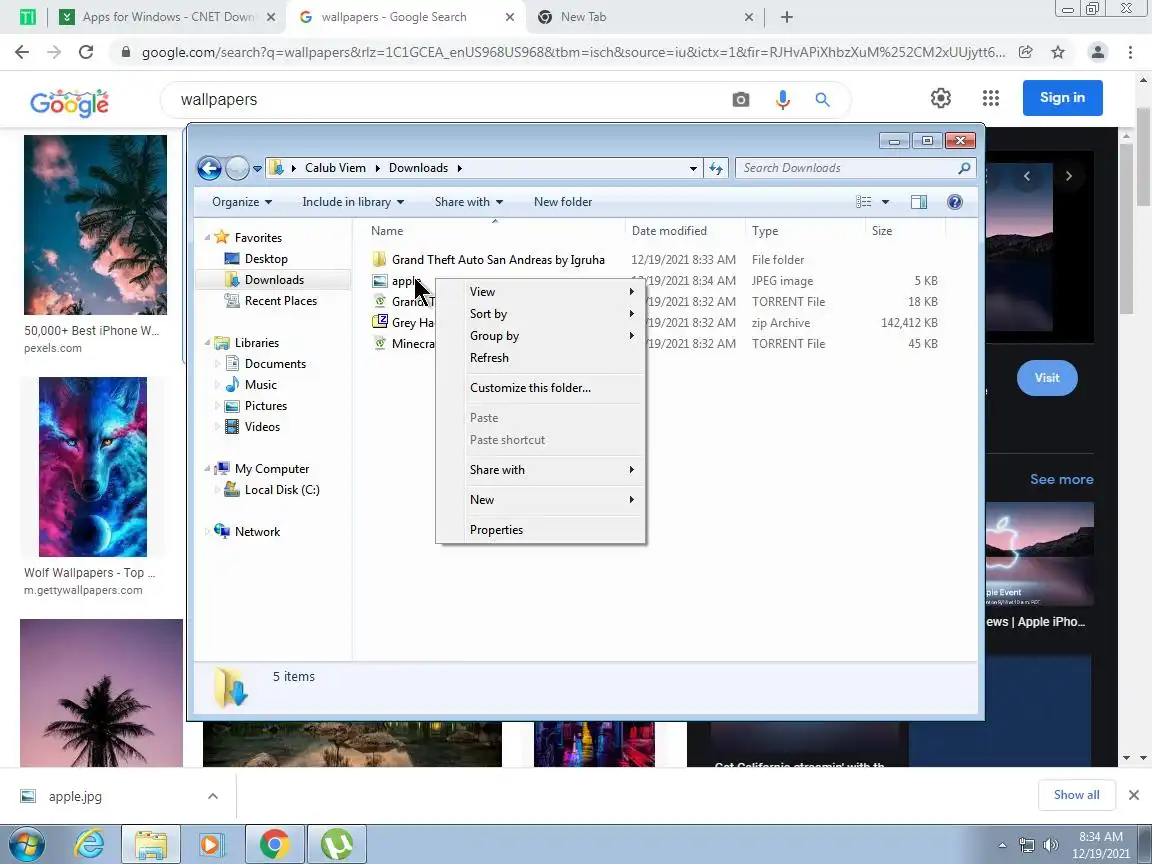This screenshot has height=864, width=1152.
Task: Show hidden tray icons arrow
Action: pyautogui.click(x=1002, y=845)
